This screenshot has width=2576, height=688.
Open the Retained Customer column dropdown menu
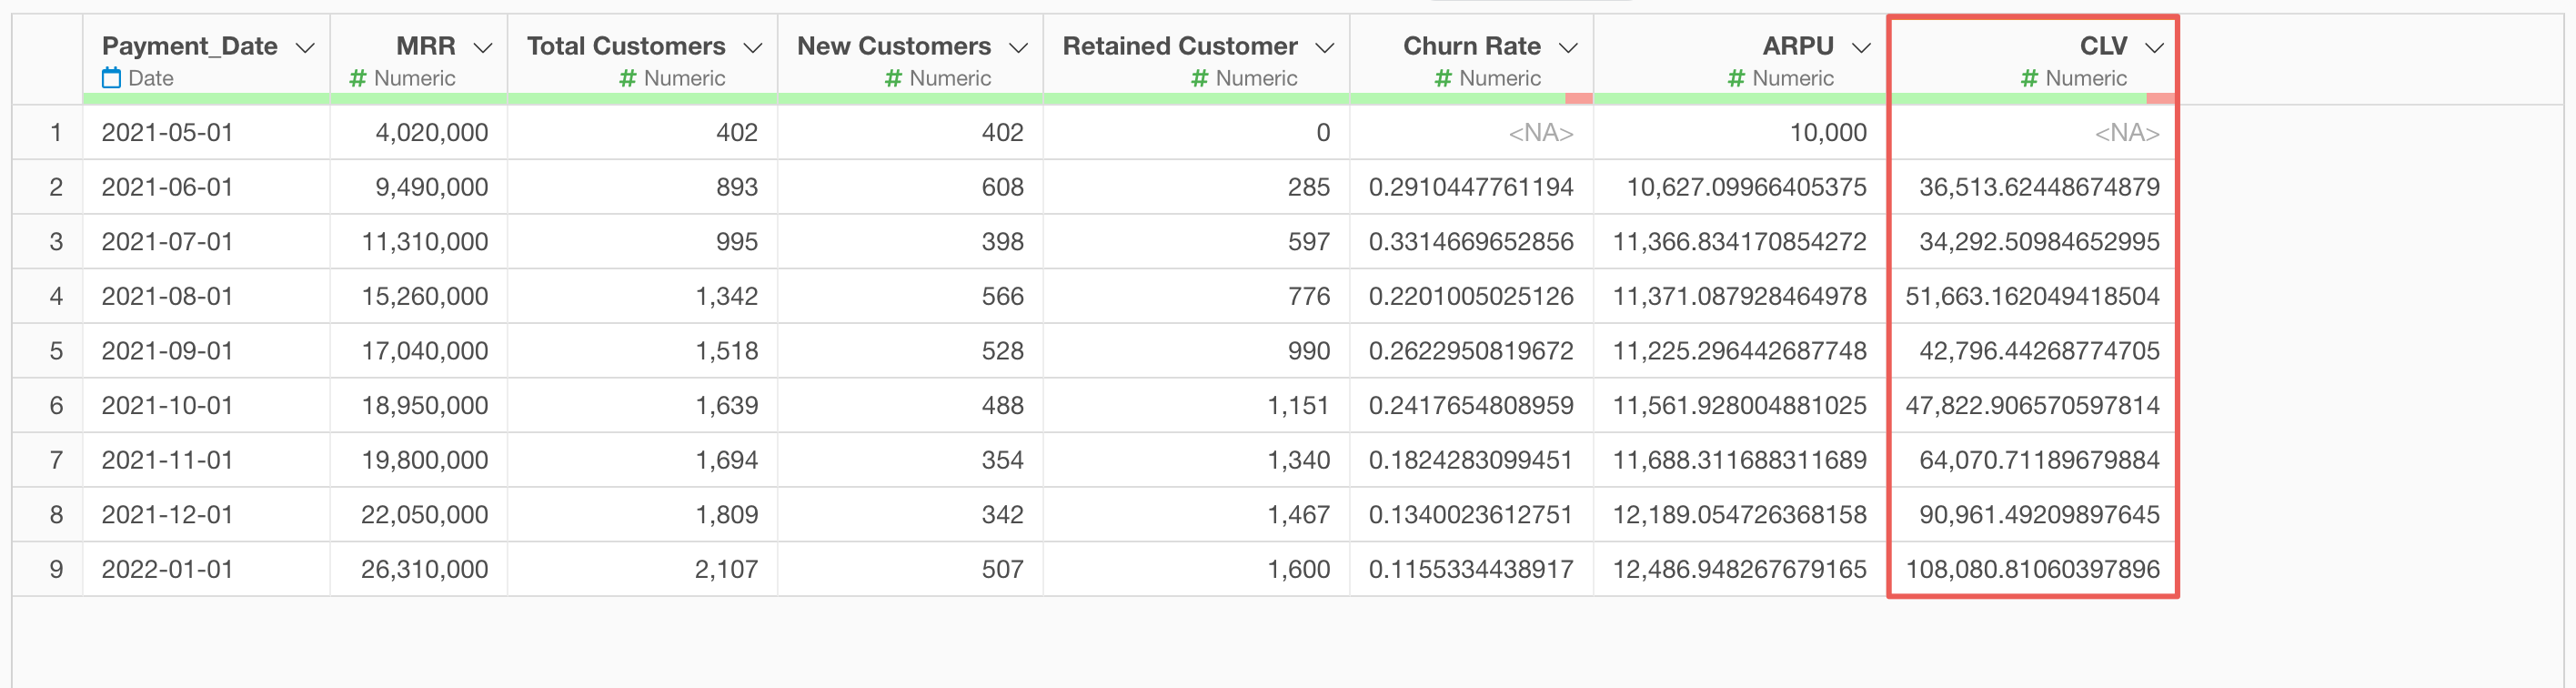1325,47
